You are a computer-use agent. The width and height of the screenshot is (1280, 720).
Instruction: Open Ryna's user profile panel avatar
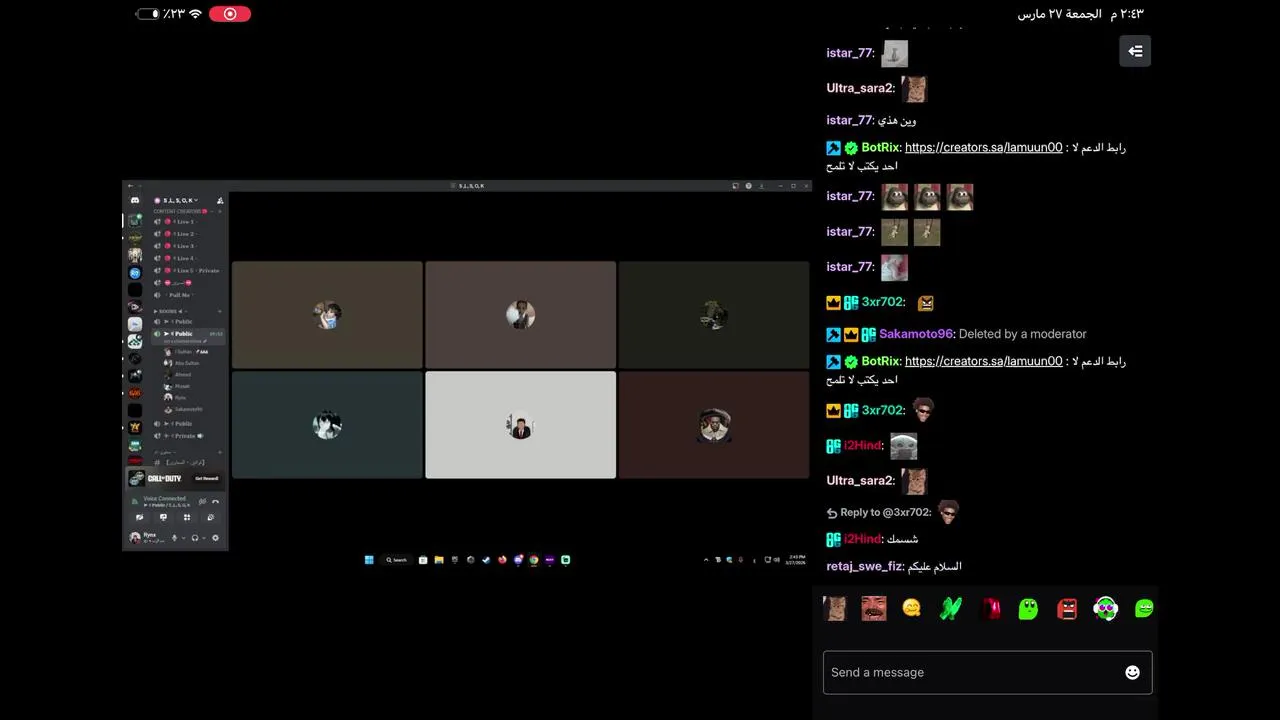pyautogui.click(x=134, y=537)
